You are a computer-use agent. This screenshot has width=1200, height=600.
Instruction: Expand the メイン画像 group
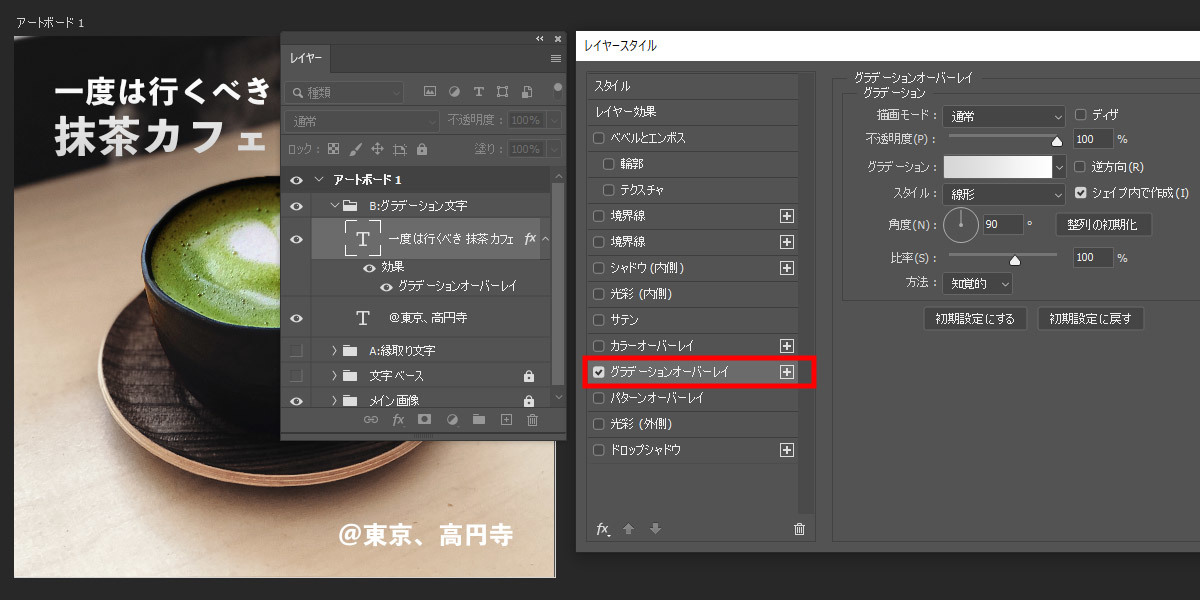tap(334, 400)
